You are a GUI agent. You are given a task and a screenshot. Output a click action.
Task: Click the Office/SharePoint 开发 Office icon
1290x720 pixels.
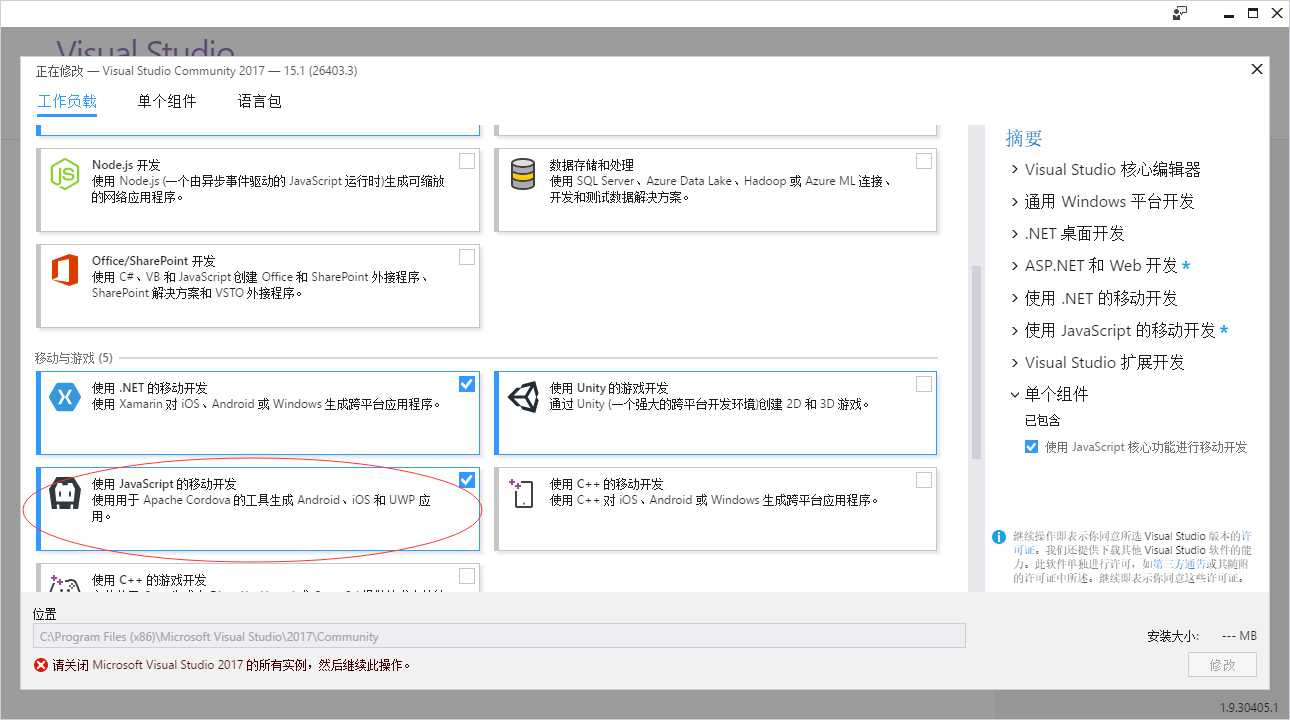(65, 270)
